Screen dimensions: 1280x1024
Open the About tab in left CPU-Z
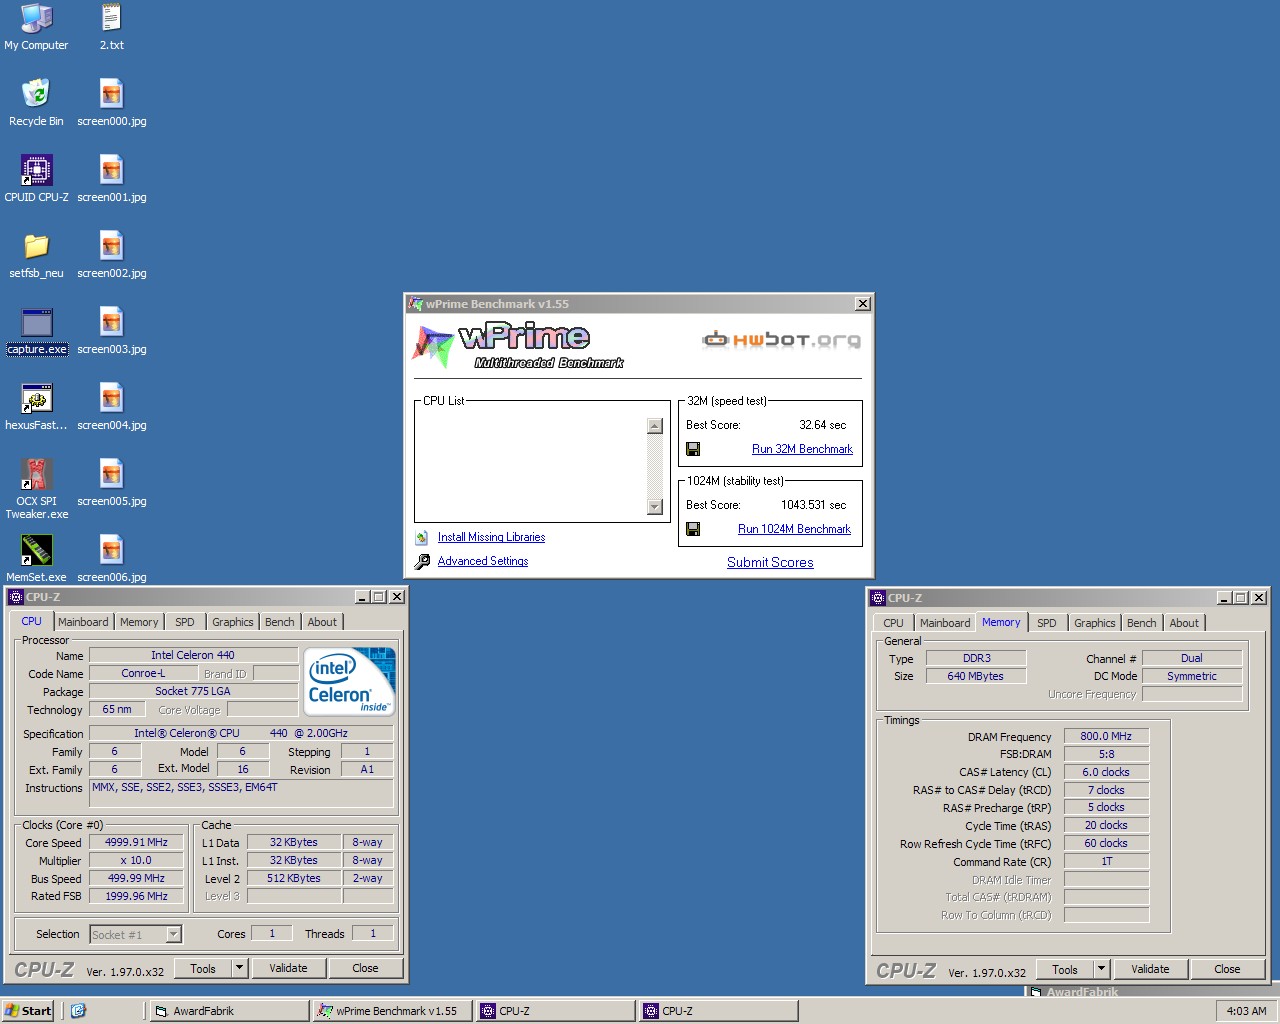coord(322,622)
